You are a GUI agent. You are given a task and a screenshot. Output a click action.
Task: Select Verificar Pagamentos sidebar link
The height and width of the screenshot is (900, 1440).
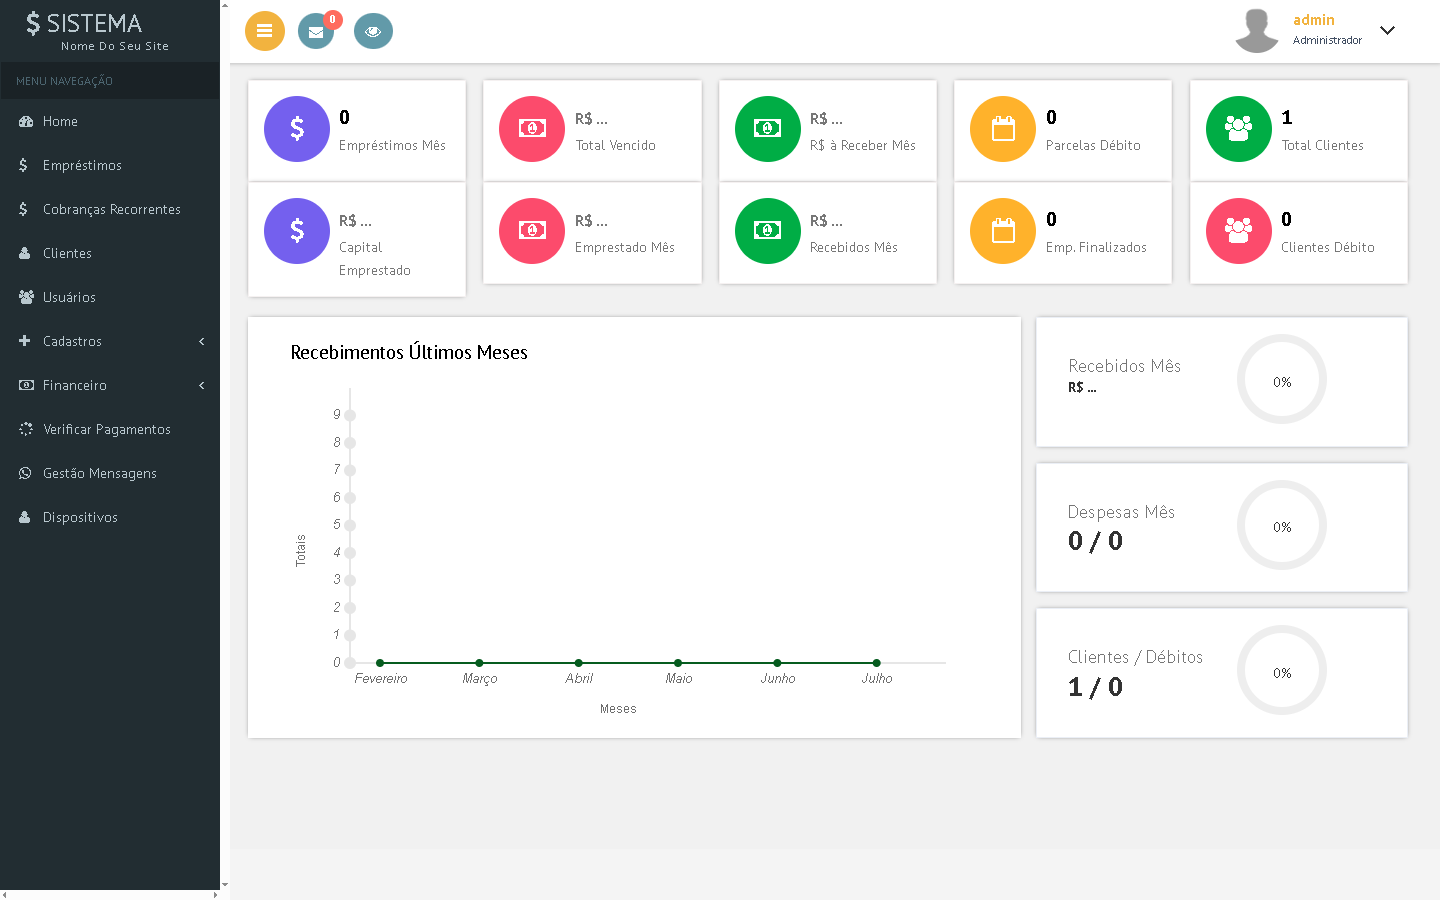click(x=106, y=429)
